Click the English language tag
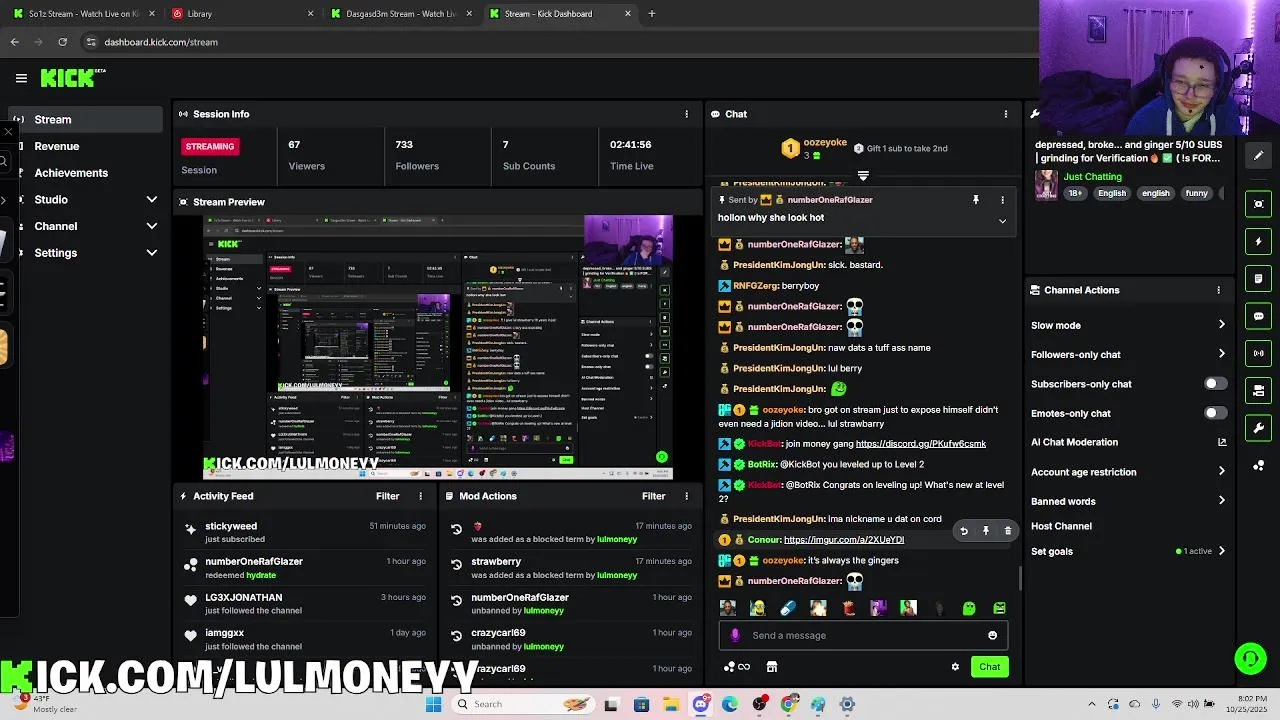Screen dimensions: 1280x720 [1111, 193]
